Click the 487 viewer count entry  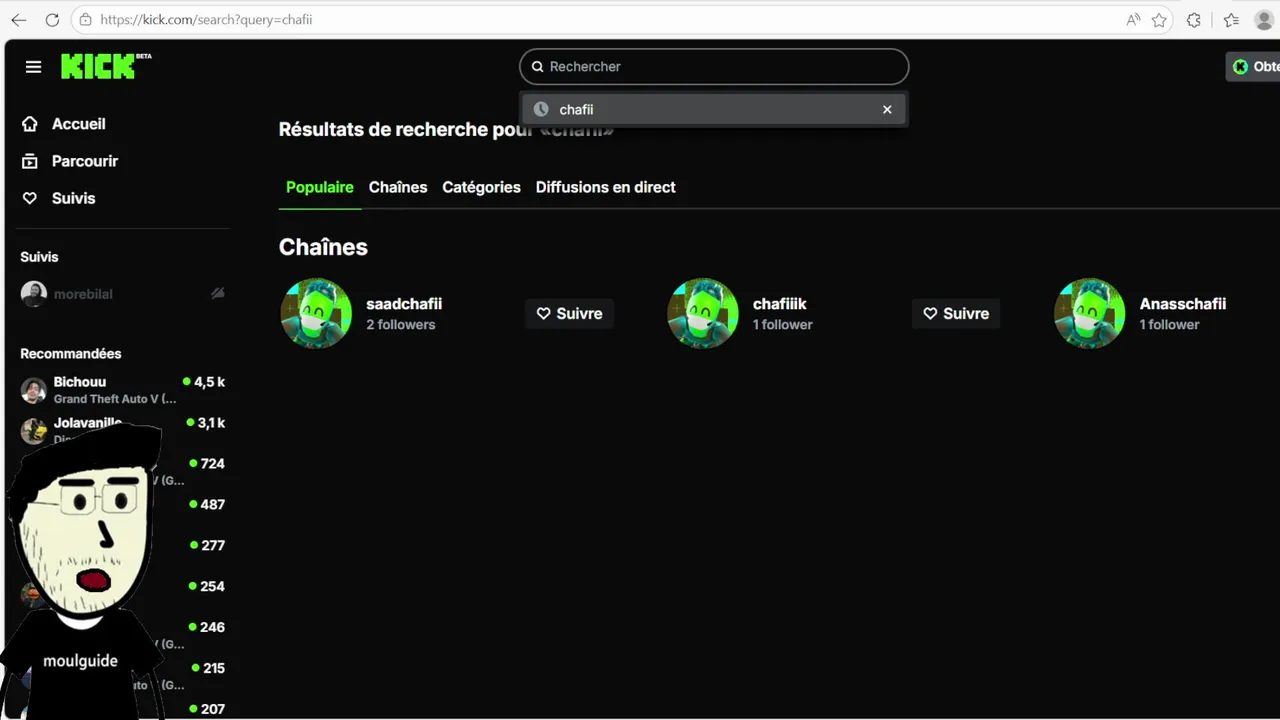[207, 505]
